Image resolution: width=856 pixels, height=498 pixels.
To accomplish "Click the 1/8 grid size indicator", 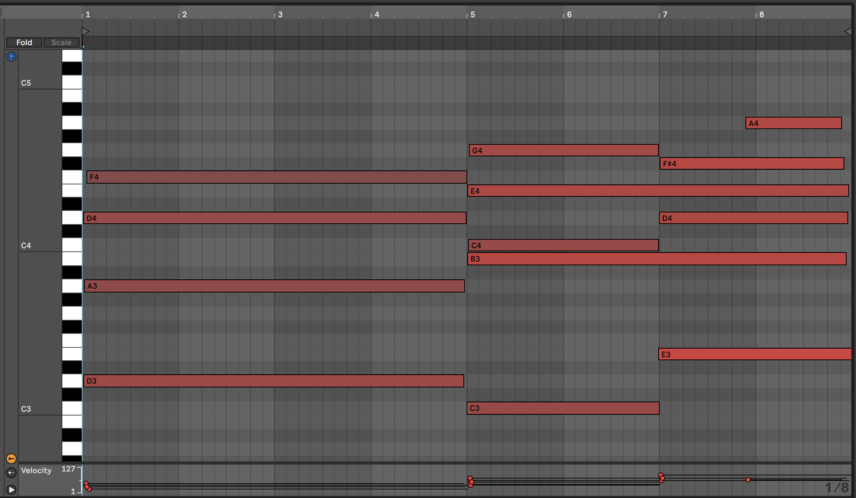I will [836, 487].
